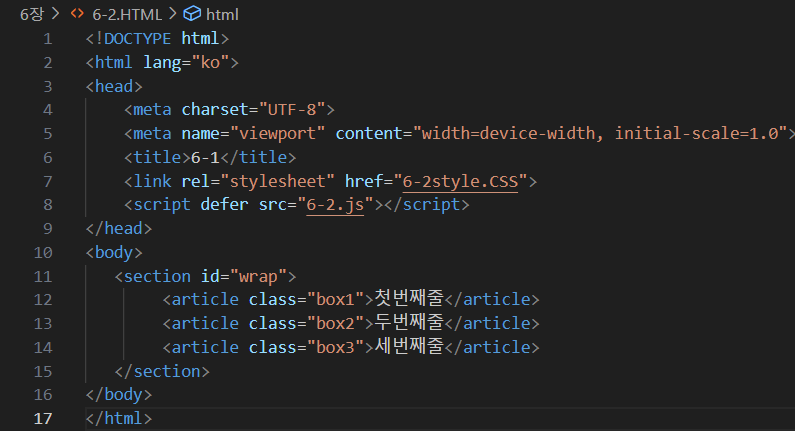Click the width=device-width string

(508, 133)
